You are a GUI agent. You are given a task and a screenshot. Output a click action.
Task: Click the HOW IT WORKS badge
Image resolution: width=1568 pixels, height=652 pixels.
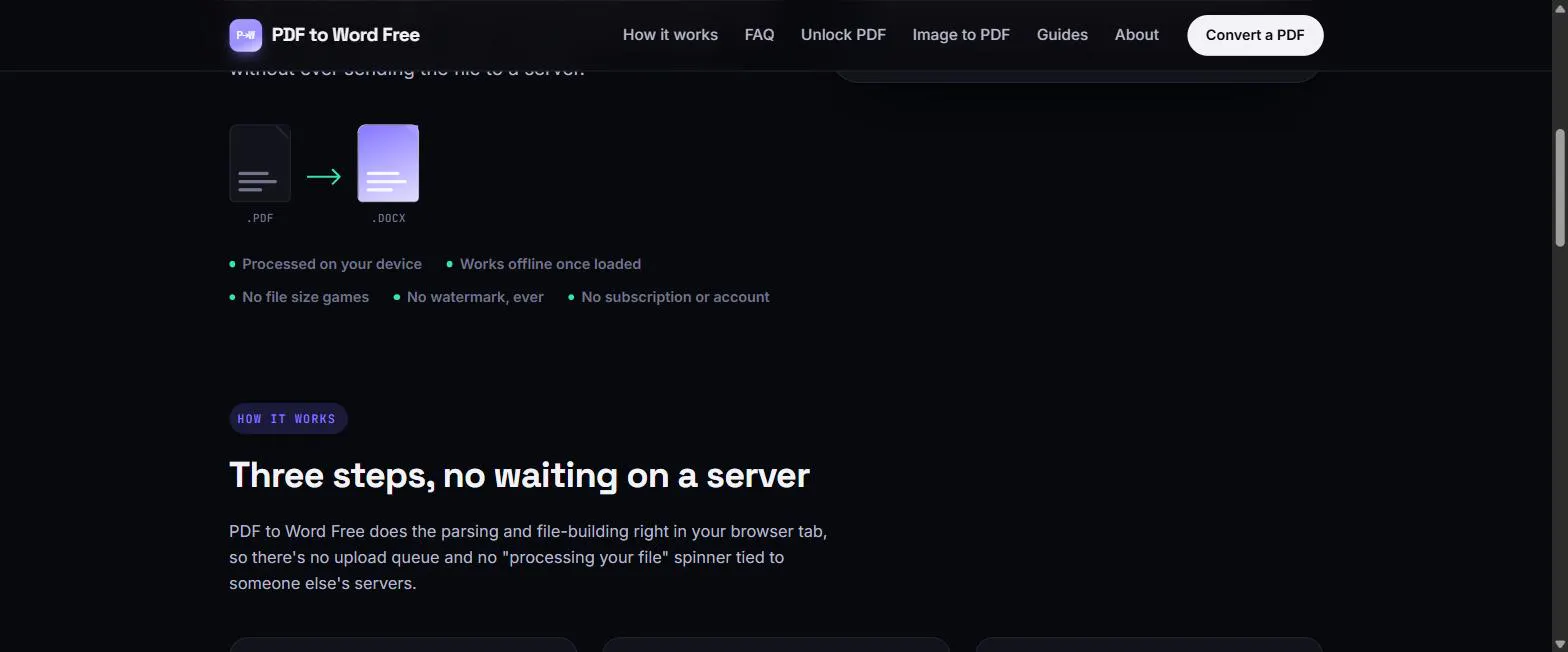[x=288, y=419]
